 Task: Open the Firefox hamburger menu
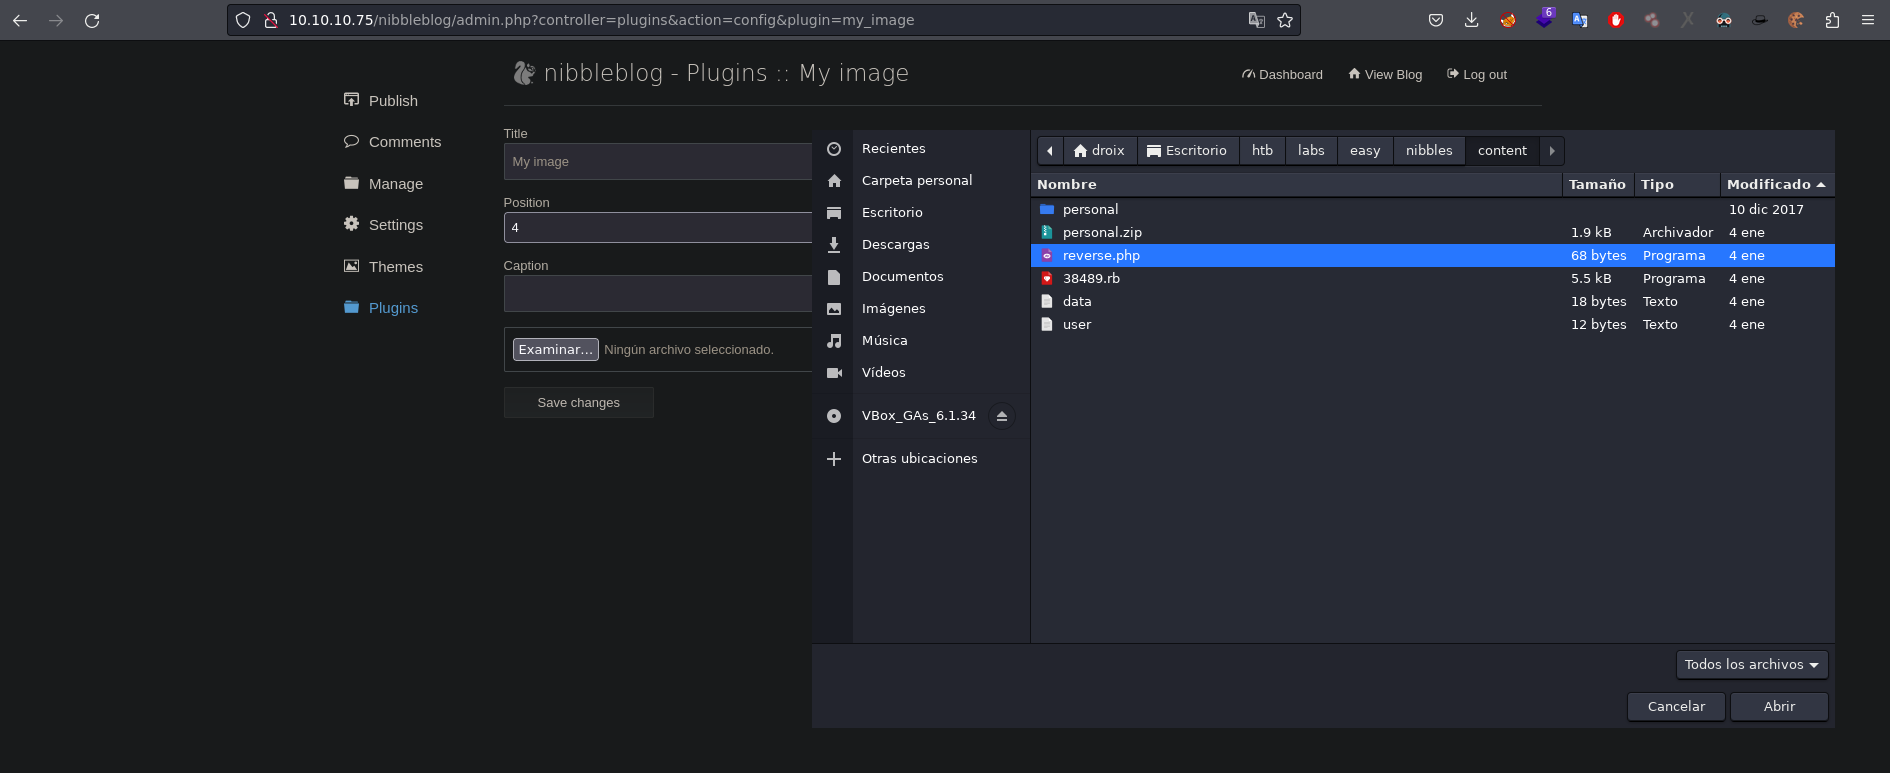pos(1867,20)
